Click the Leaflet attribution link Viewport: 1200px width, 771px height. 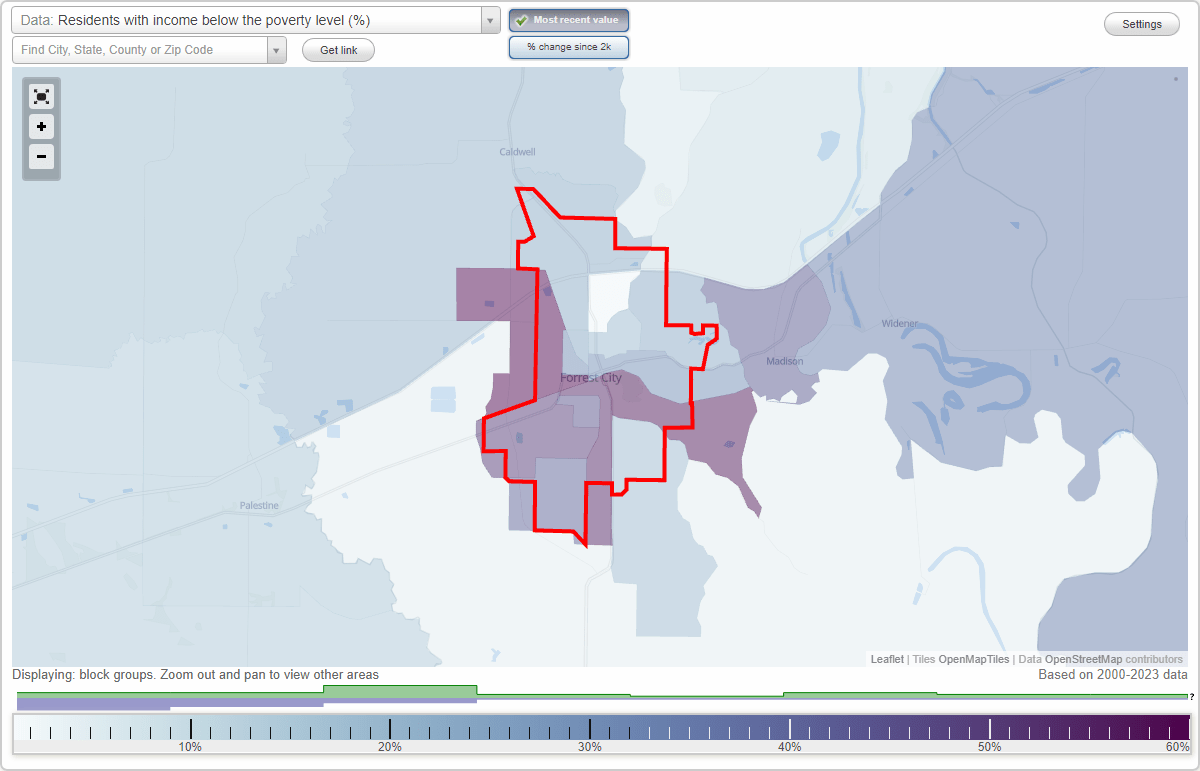[x=886, y=659]
